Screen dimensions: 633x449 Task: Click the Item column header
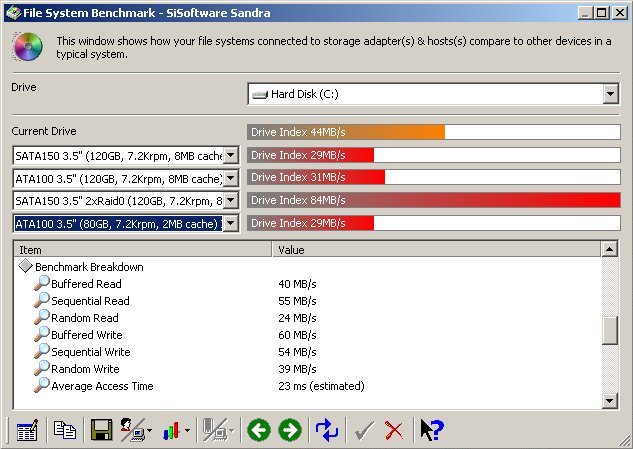point(142,250)
